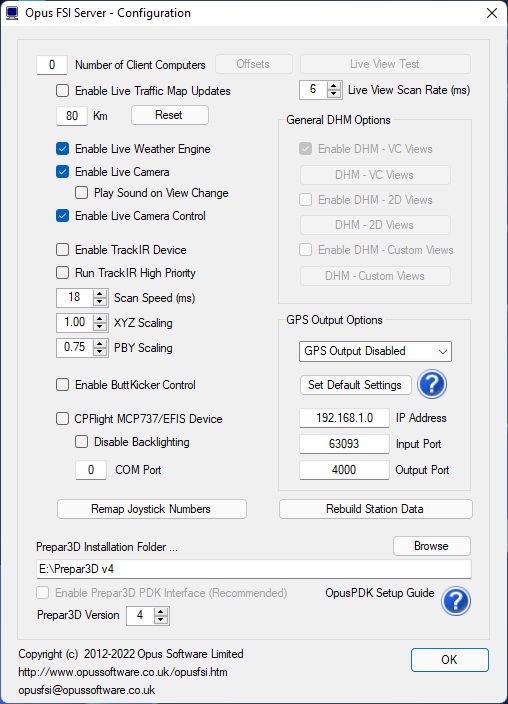Check Disable Backlighting option
The width and height of the screenshot is (508, 704).
click(81, 442)
